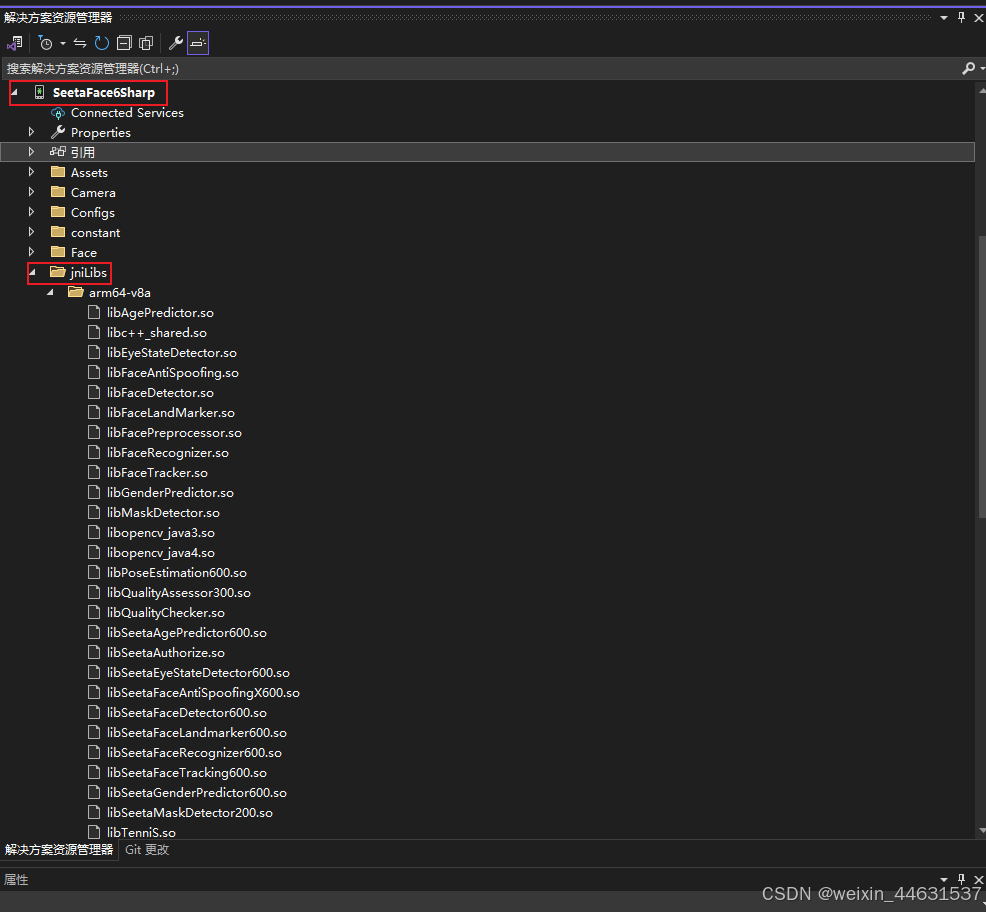
Task: Expand the constant folder
Action: click(31, 232)
